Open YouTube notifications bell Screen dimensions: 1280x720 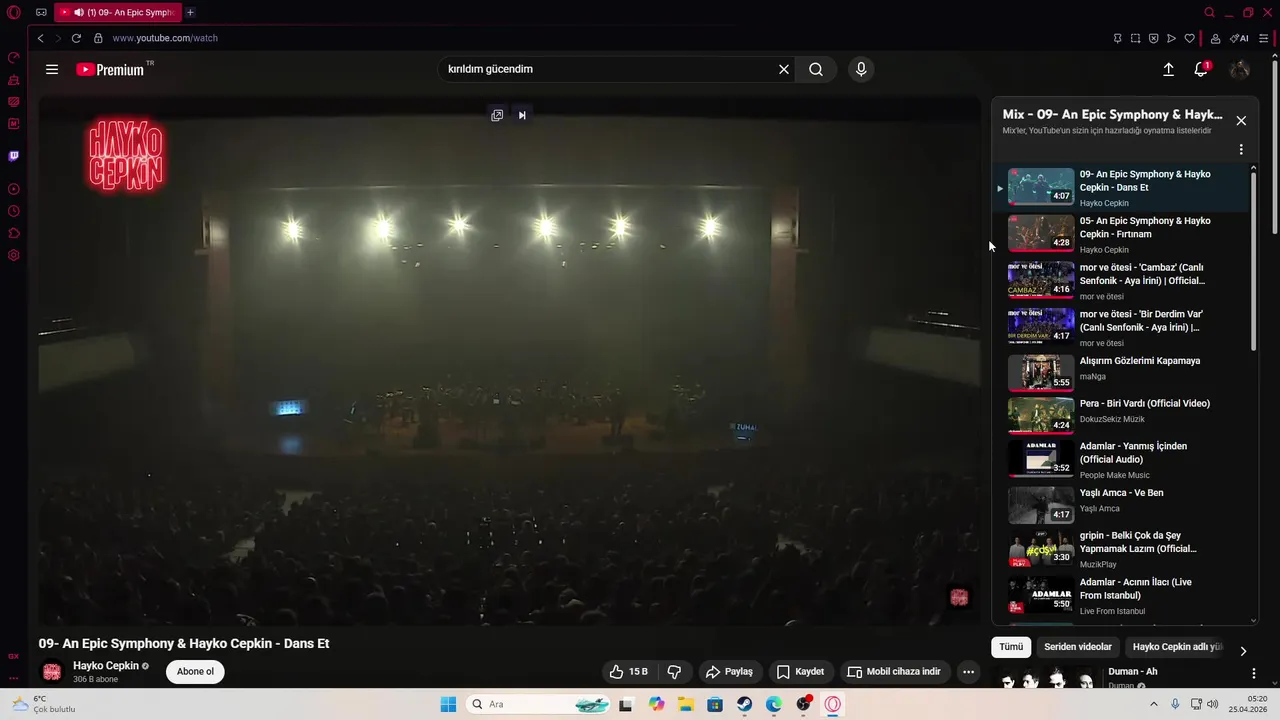pyautogui.click(x=1201, y=69)
